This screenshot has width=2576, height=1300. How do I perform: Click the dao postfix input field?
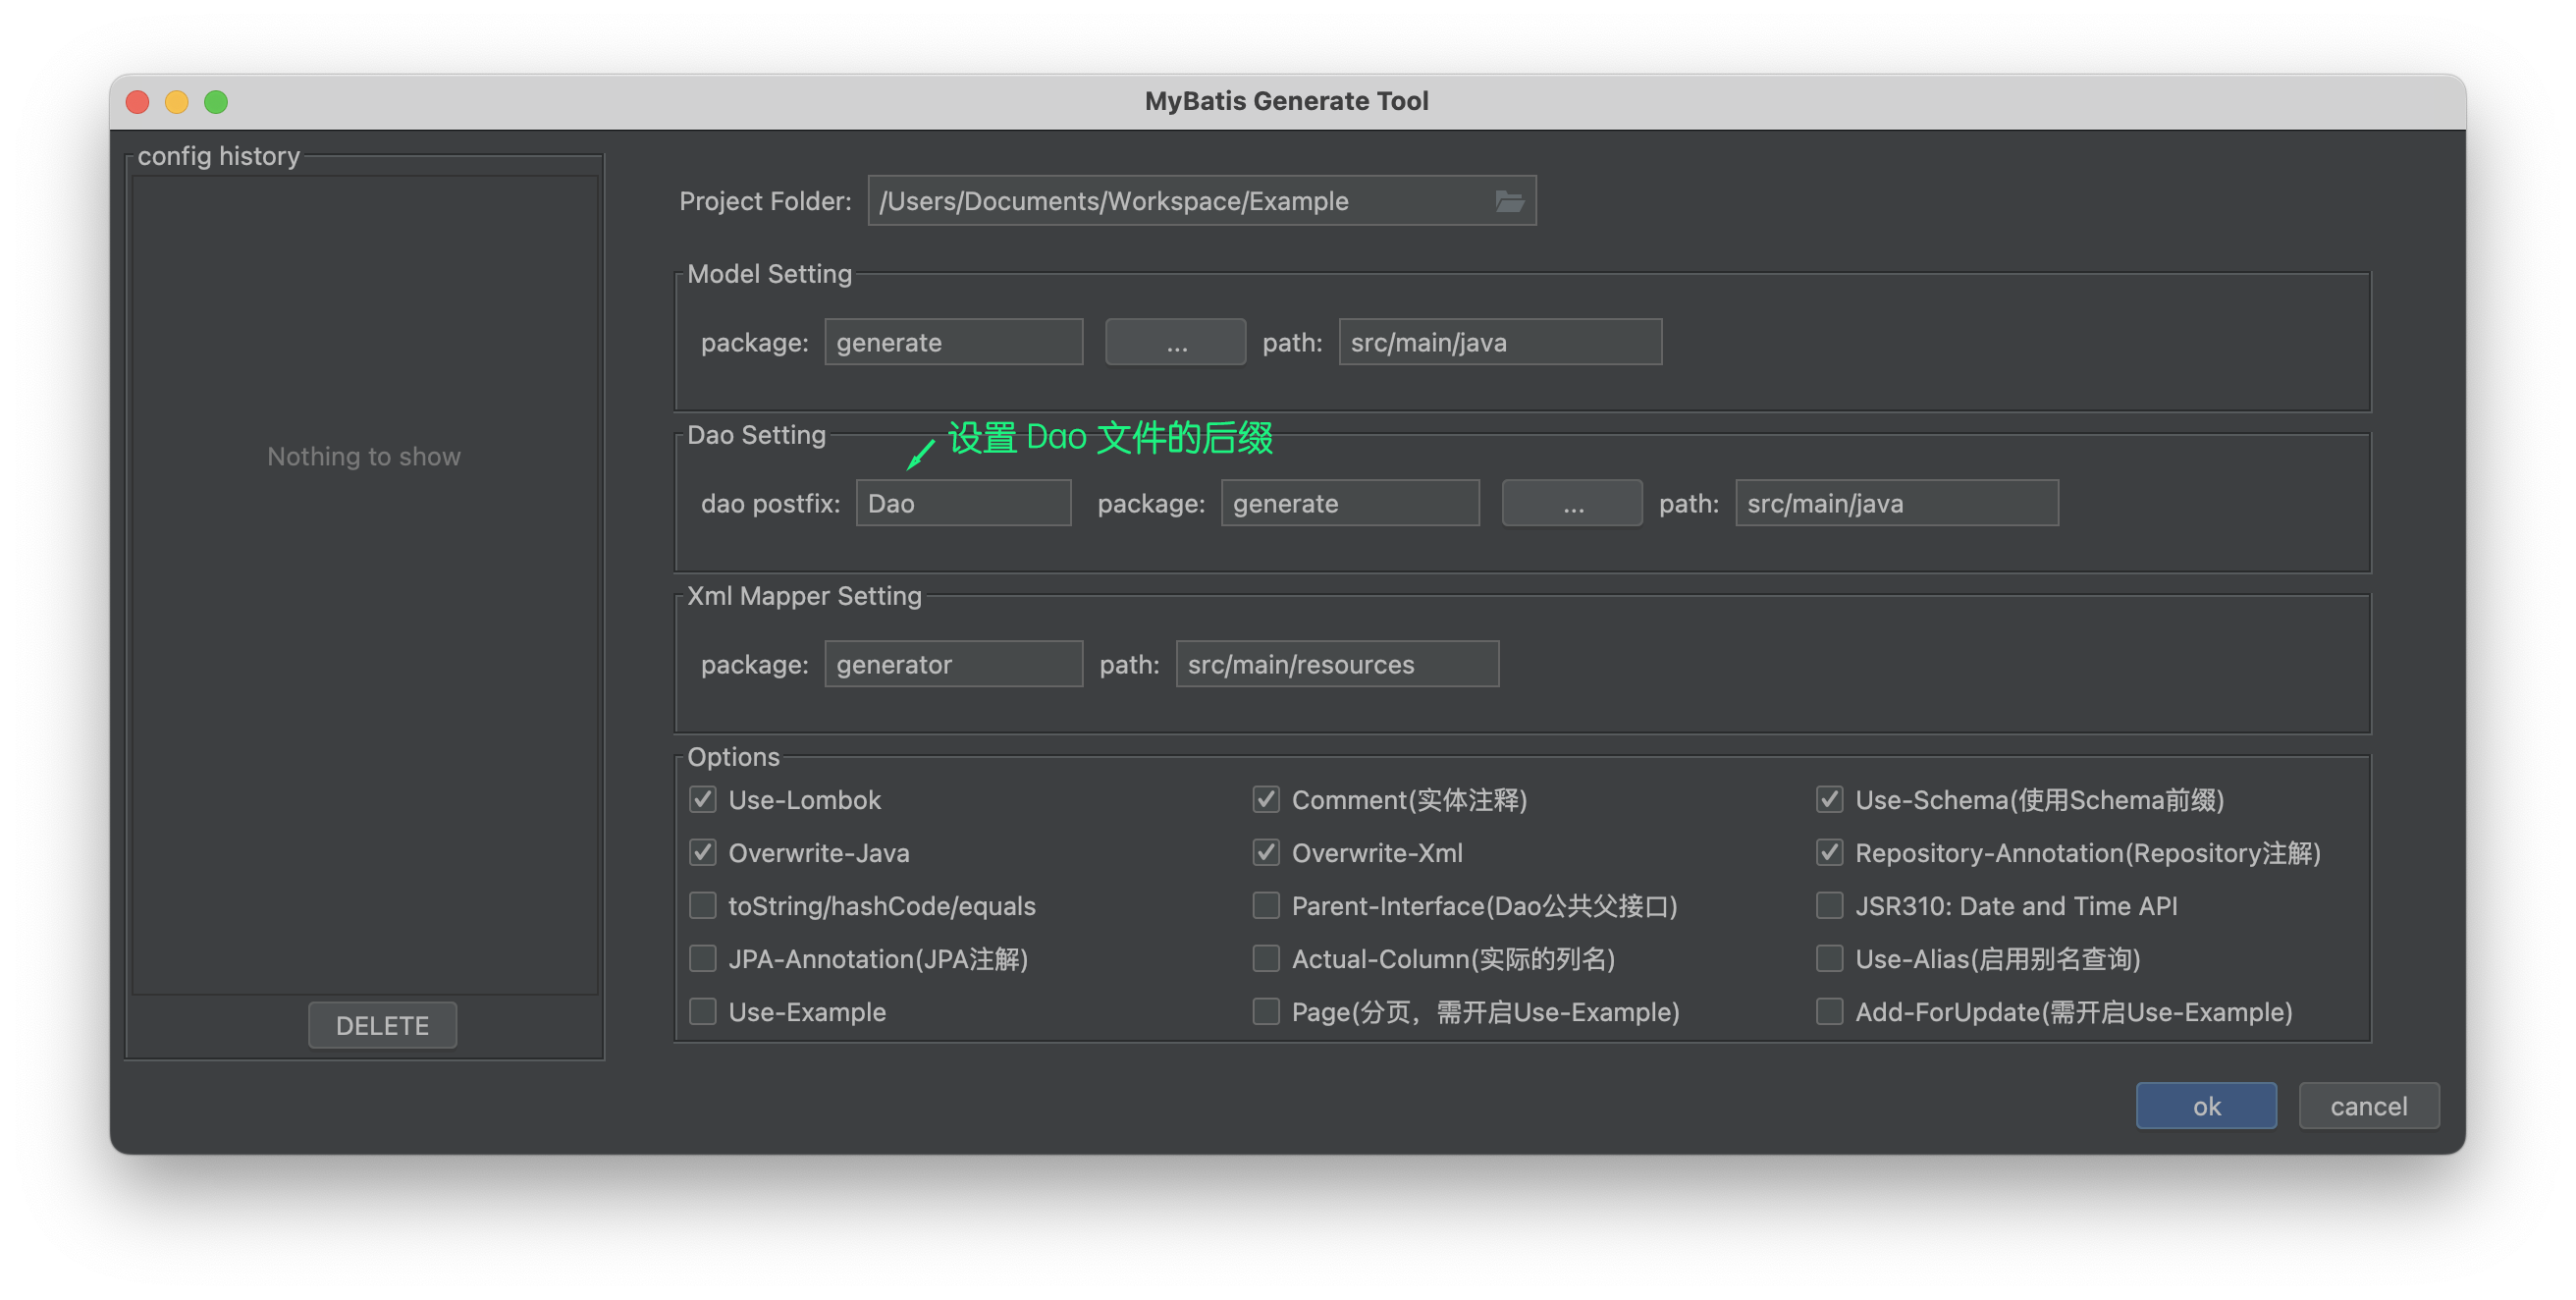tap(962, 504)
